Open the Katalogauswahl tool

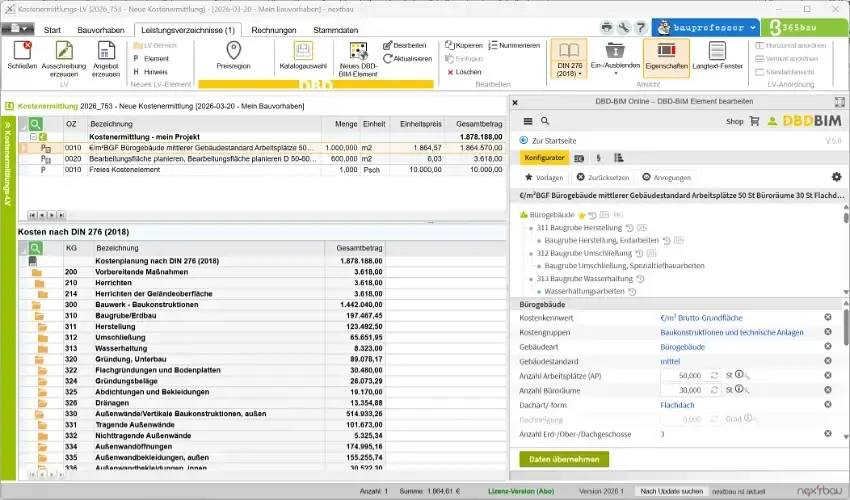(x=303, y=55)
